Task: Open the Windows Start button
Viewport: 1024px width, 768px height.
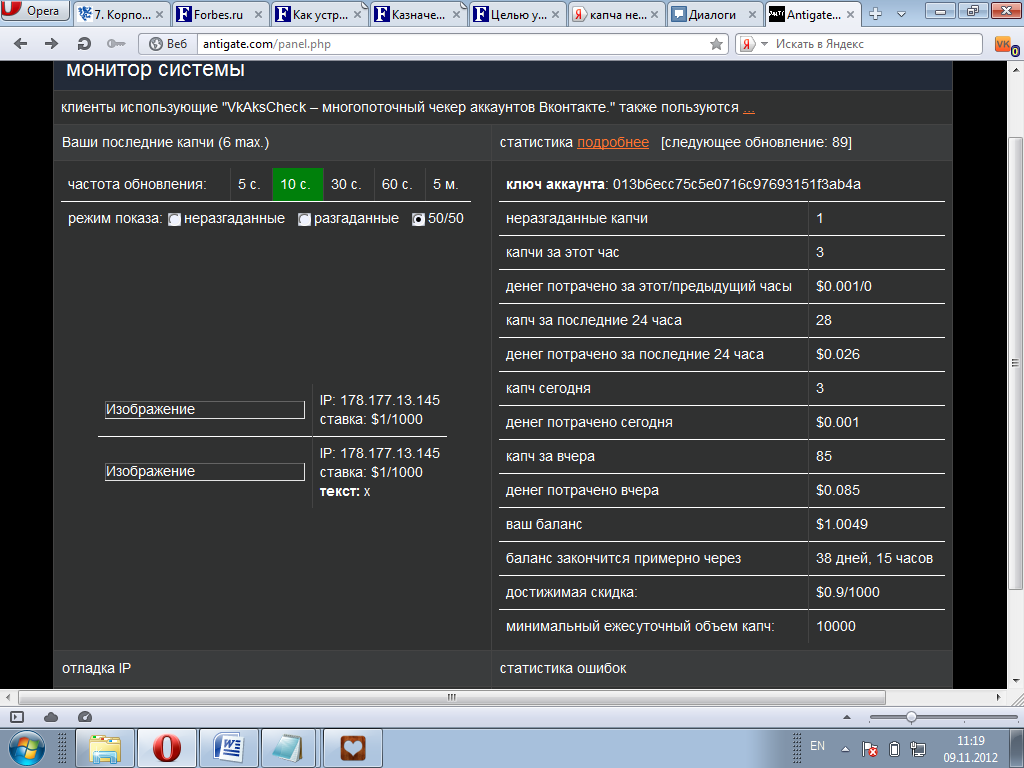Action: 27,748
